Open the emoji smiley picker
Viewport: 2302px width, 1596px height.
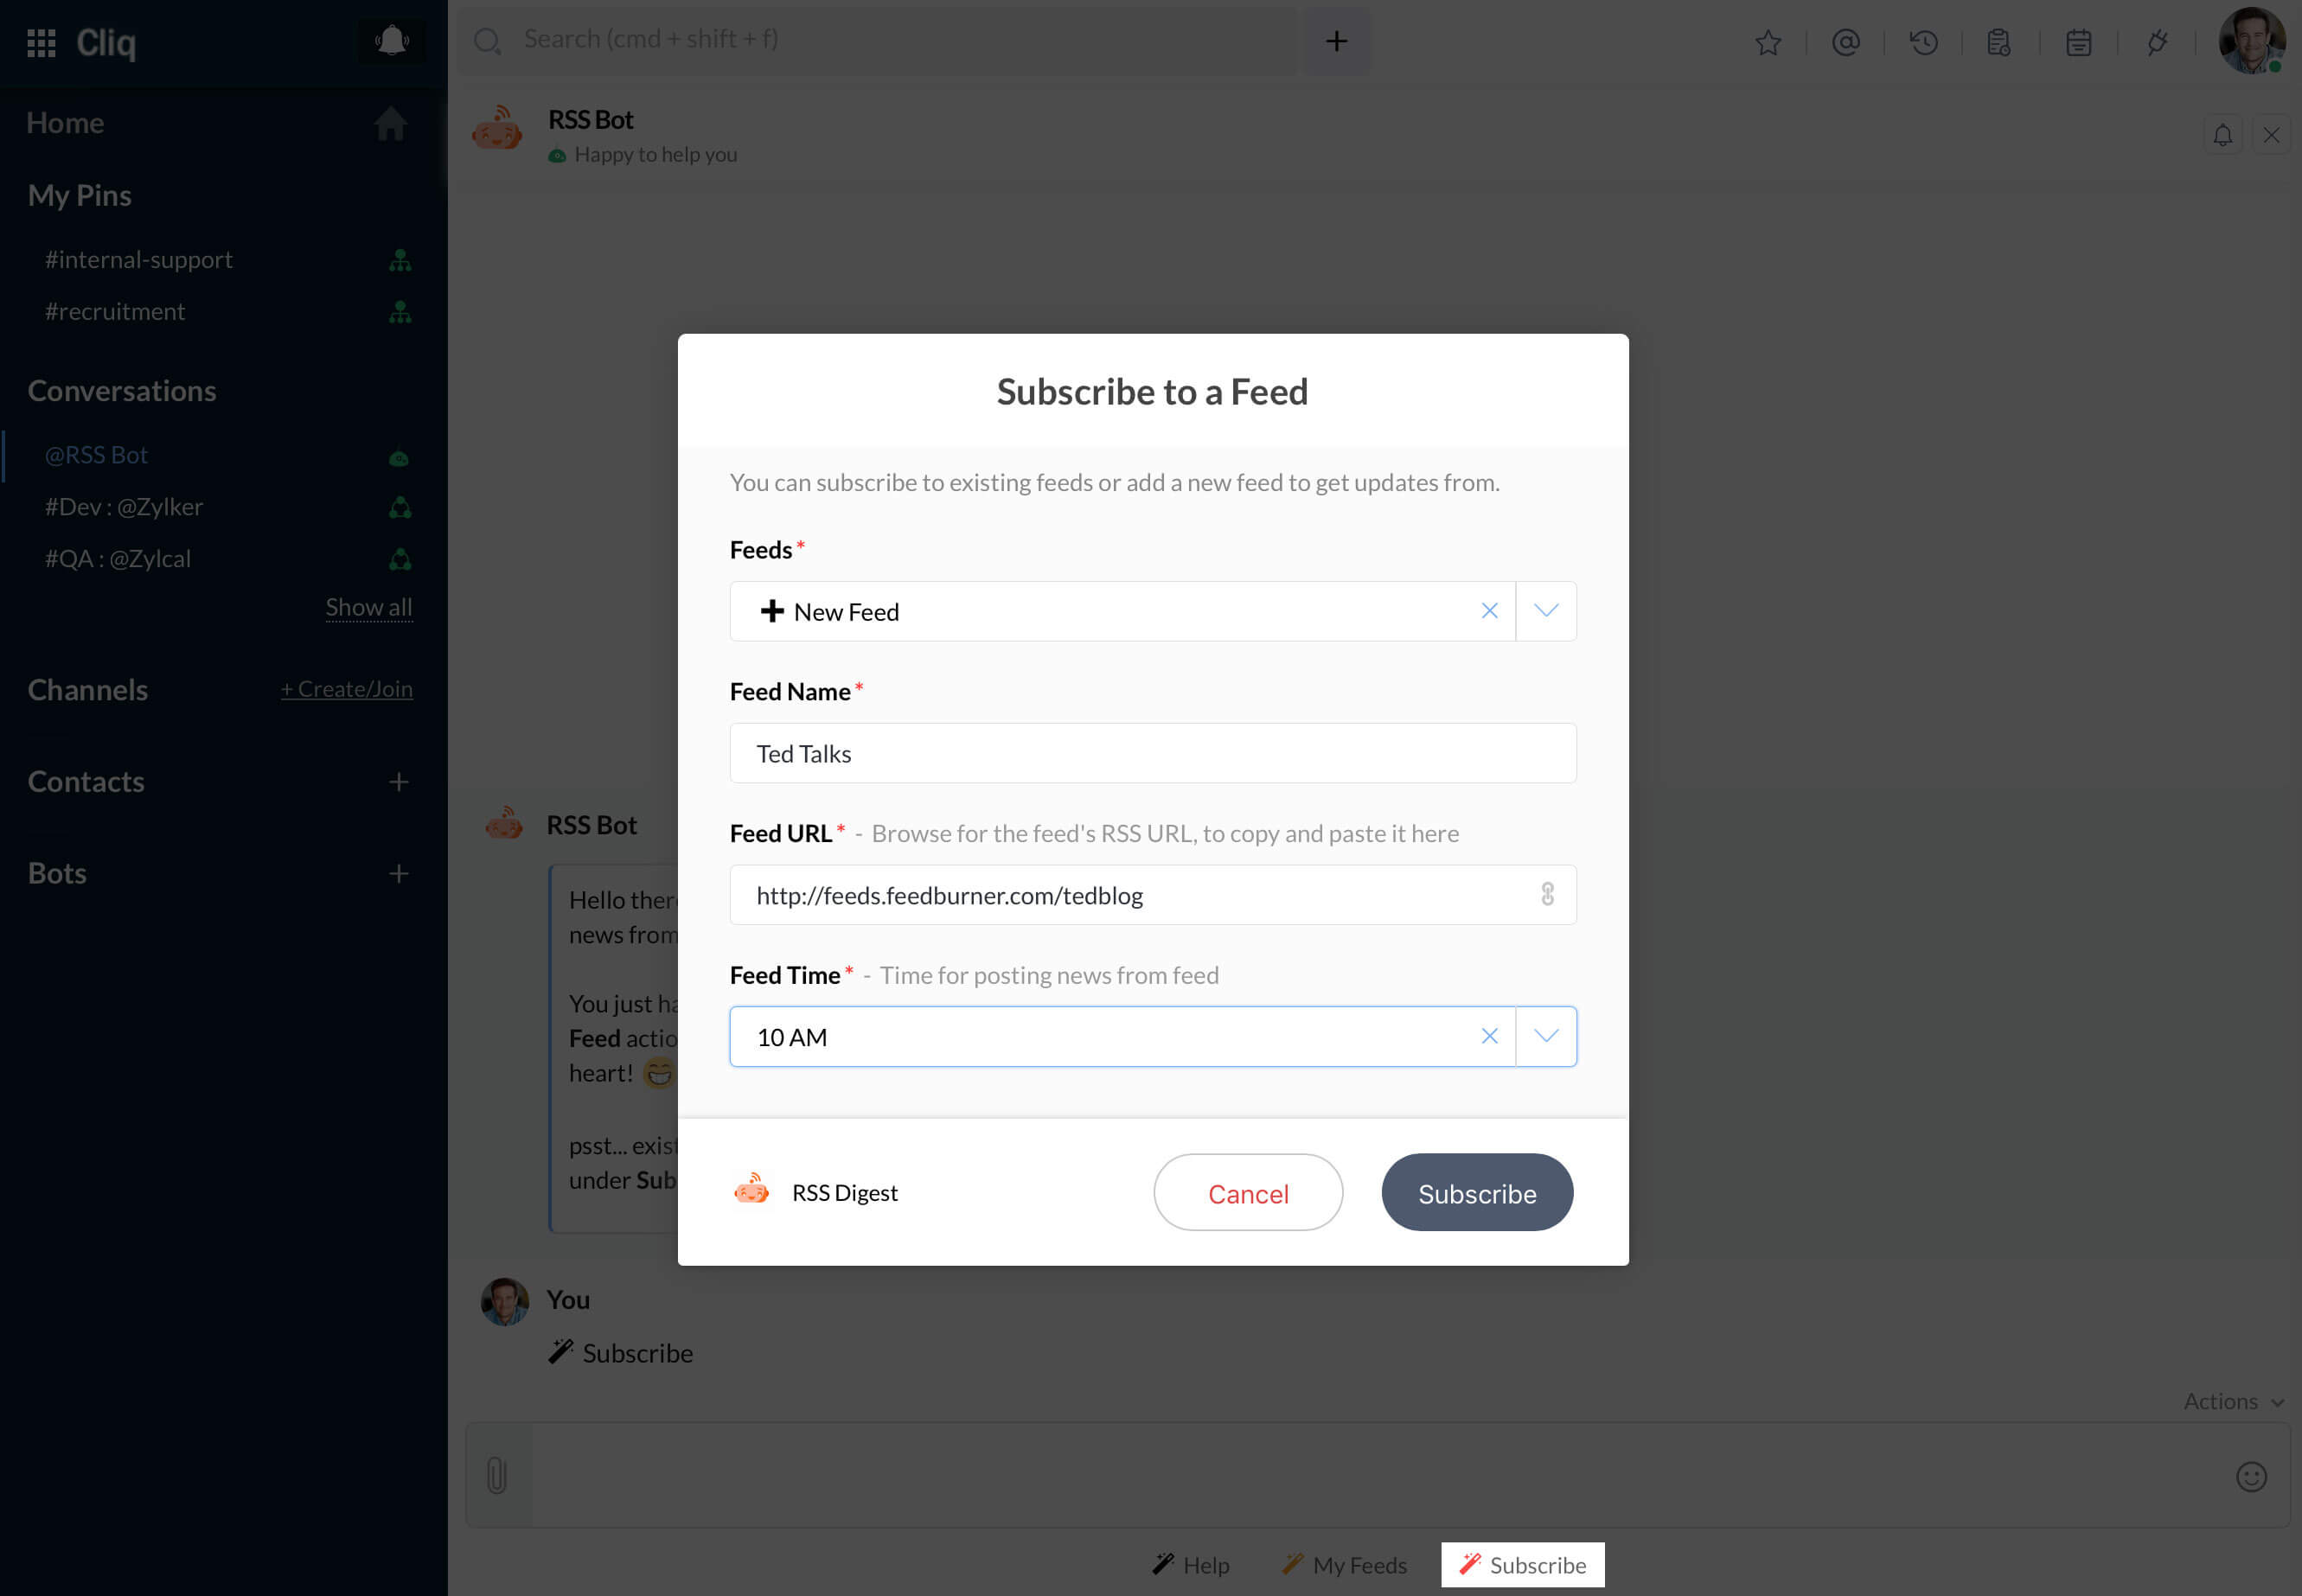click(2250, 1476)
